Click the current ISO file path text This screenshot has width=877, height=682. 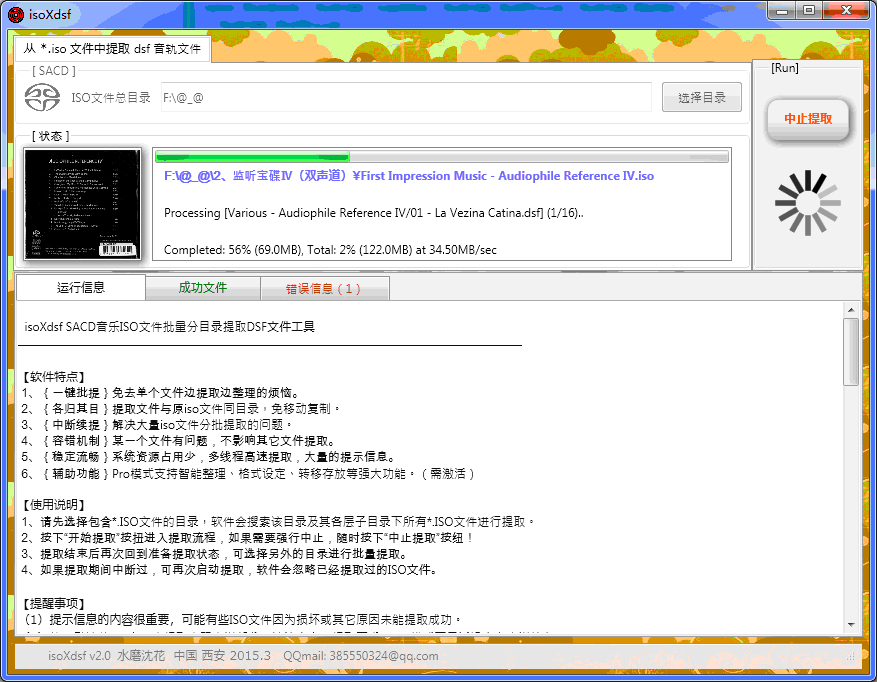point(408,176)
